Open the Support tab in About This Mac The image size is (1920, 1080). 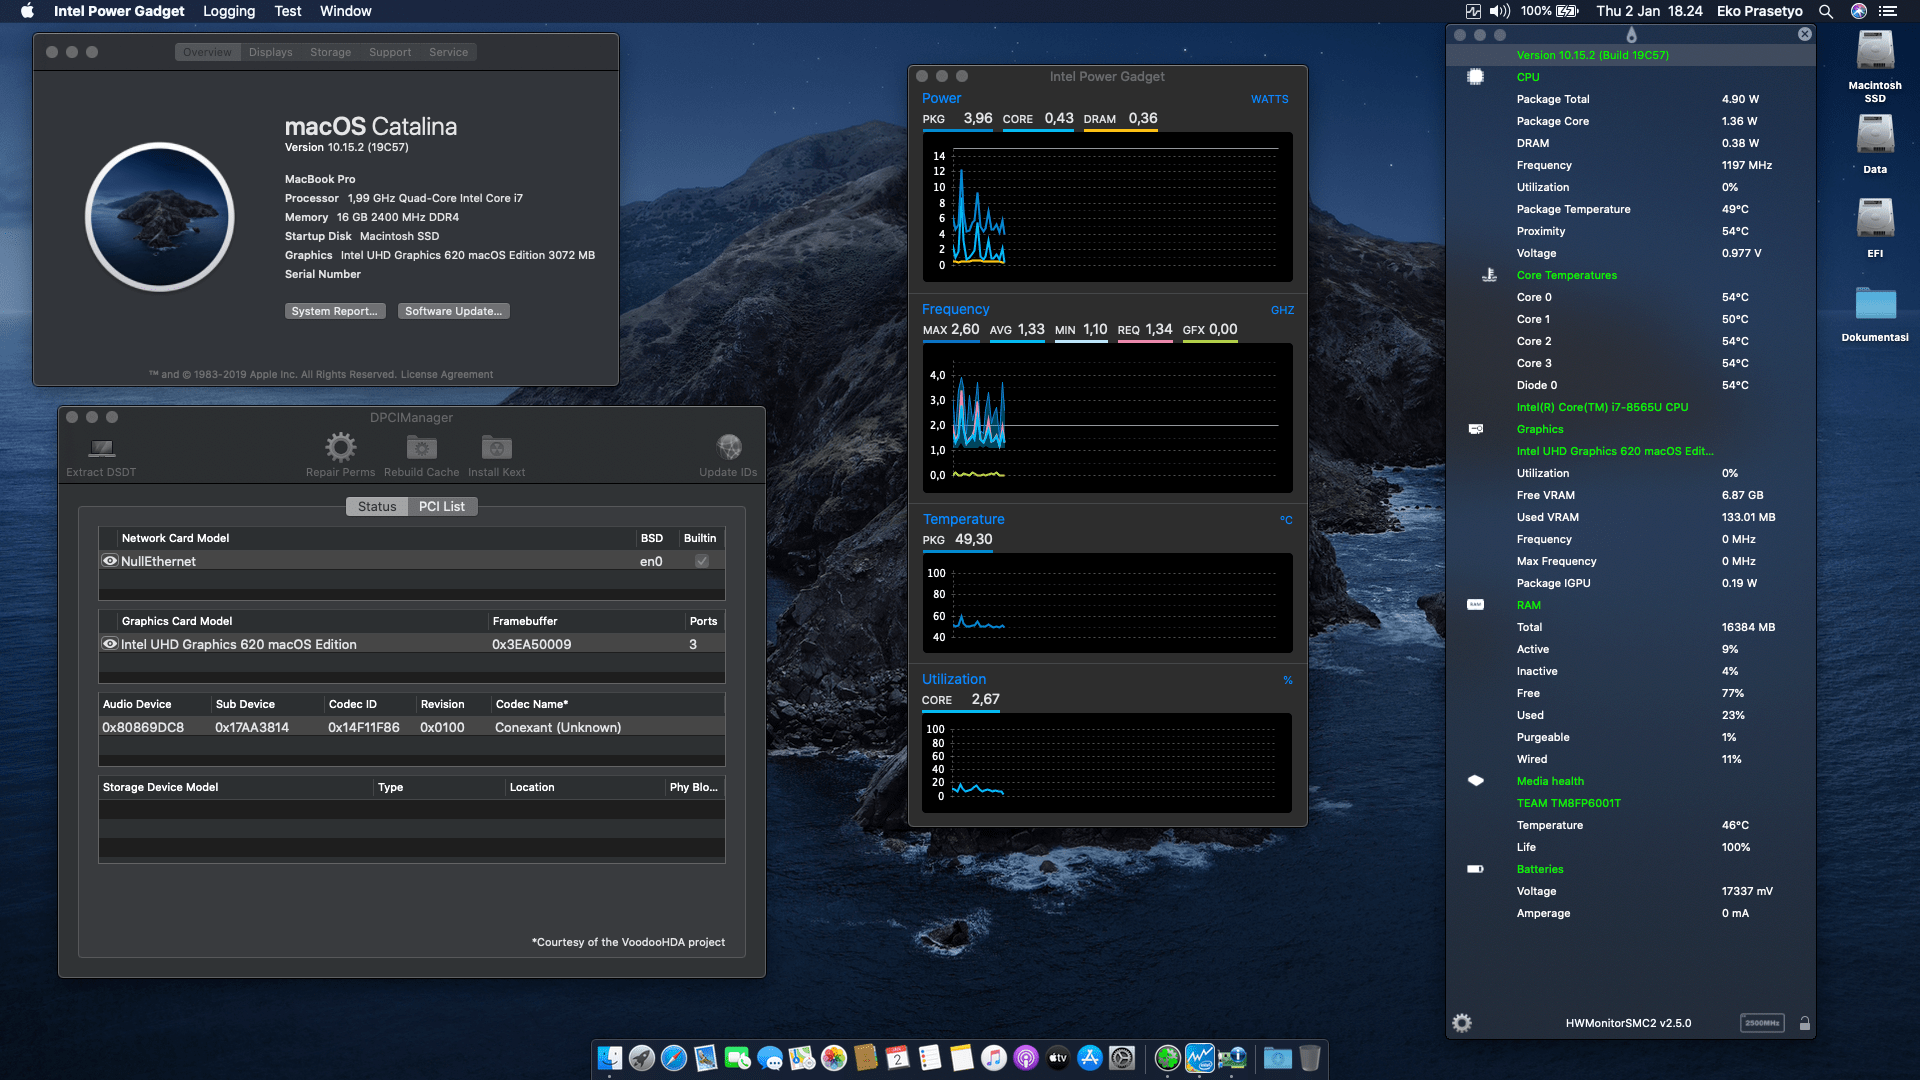[390, 52]
